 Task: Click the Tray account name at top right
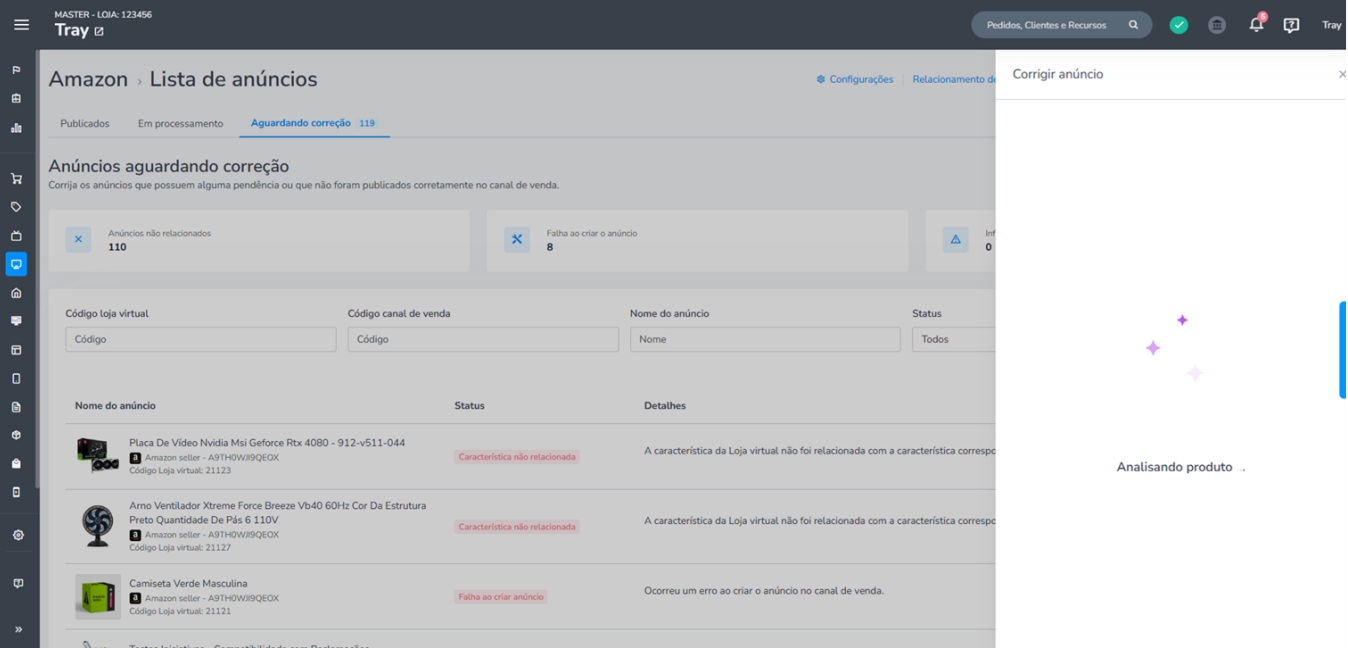1331,25
